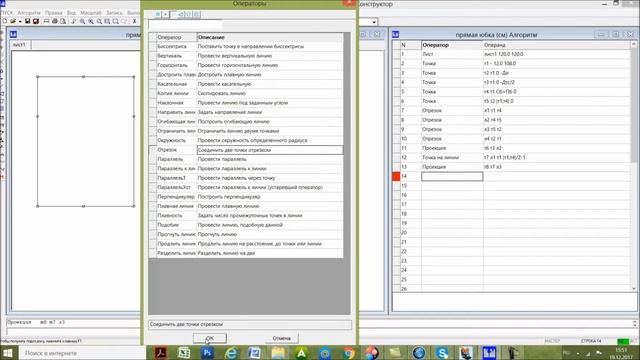This screenshot has height=360, width=640.
Task: Click the Оператор column header in dialog
Action: [176, 37]
